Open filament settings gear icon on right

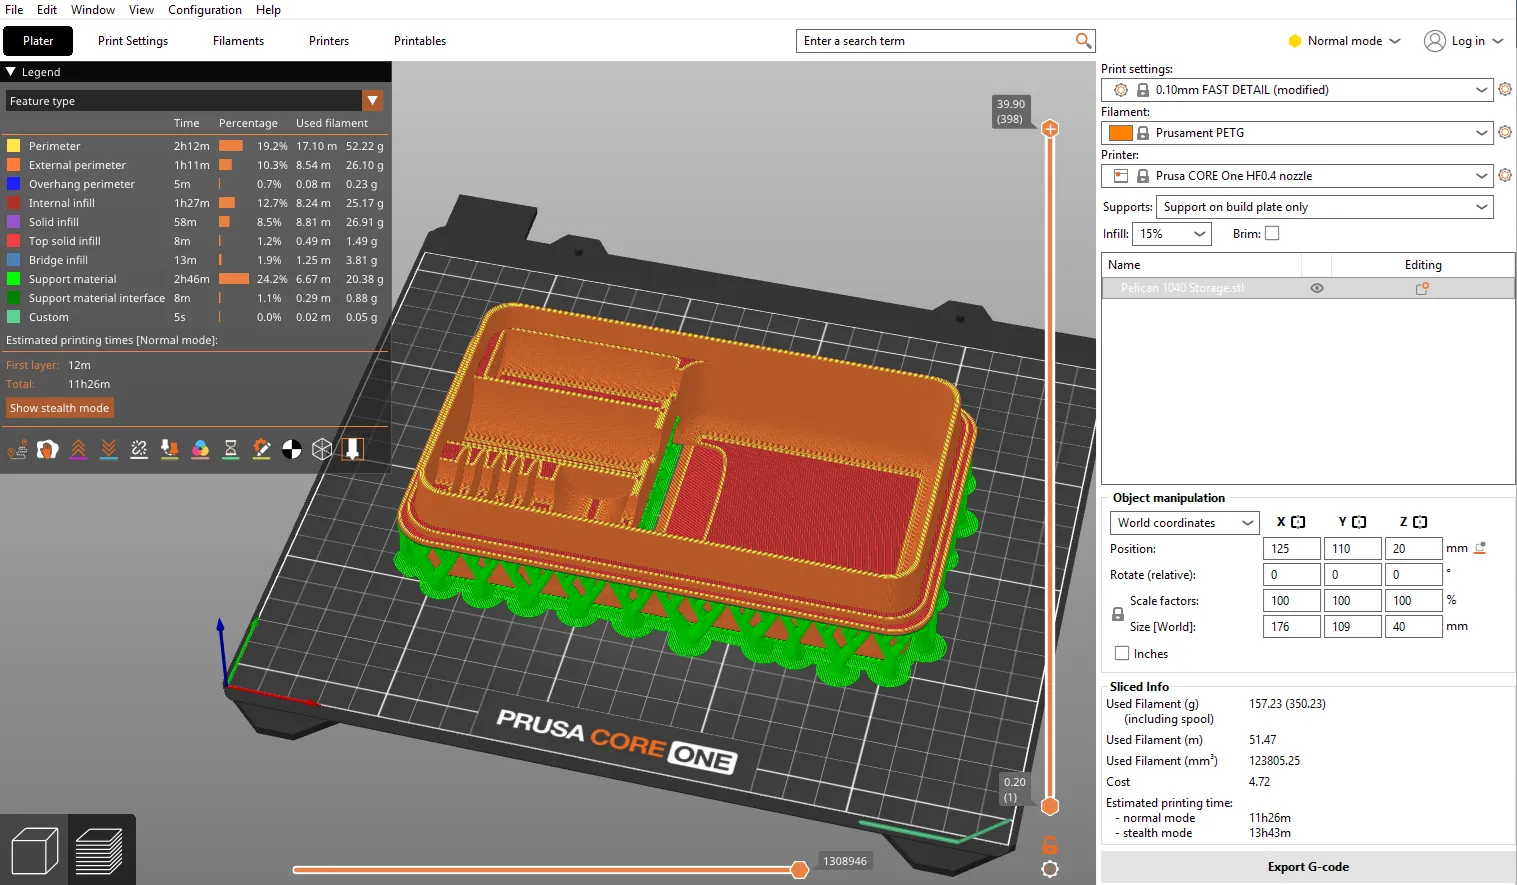[x=1505, y=133]
